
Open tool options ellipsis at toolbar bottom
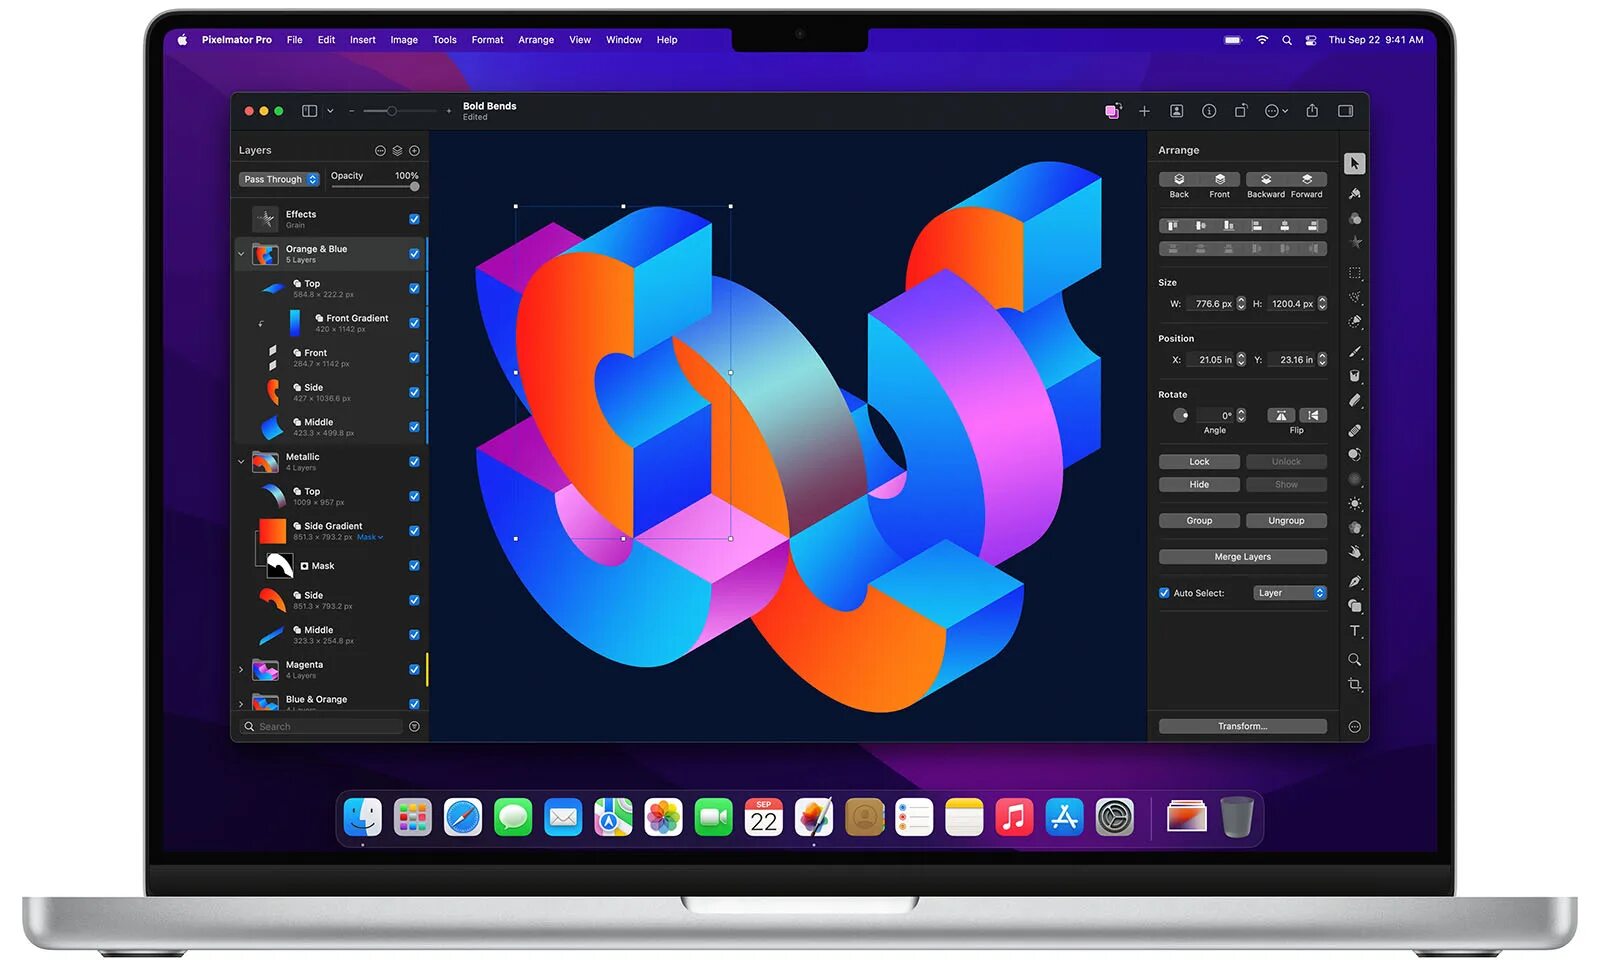point(1354,727)
